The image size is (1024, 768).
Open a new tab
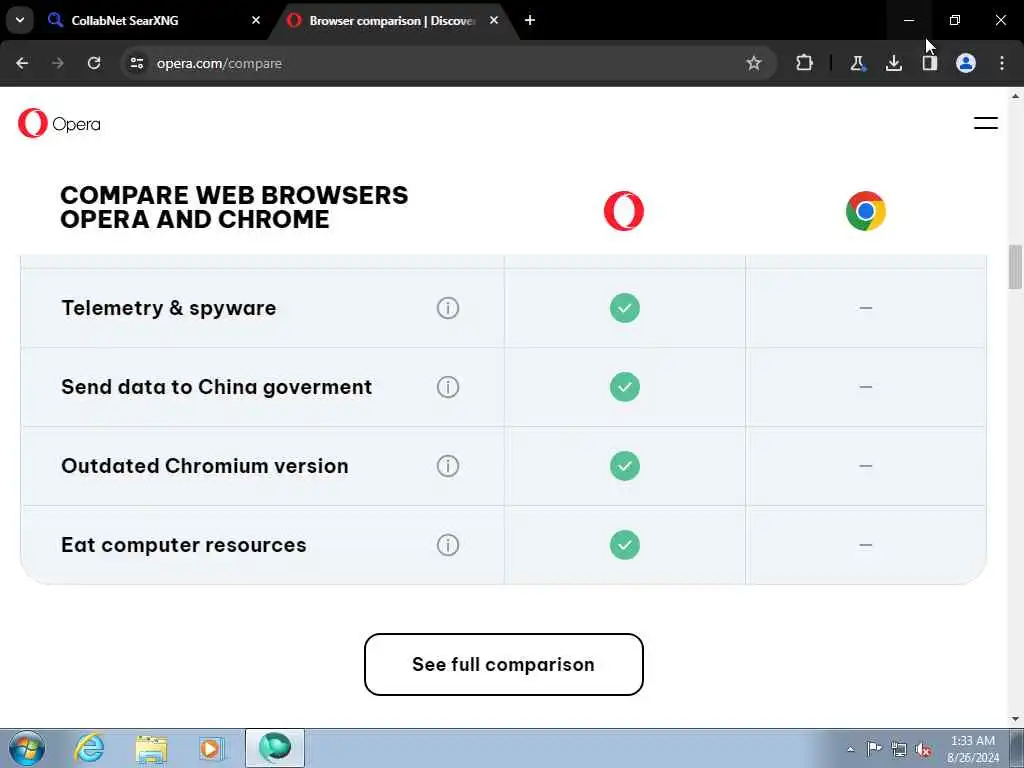(530, 20)
